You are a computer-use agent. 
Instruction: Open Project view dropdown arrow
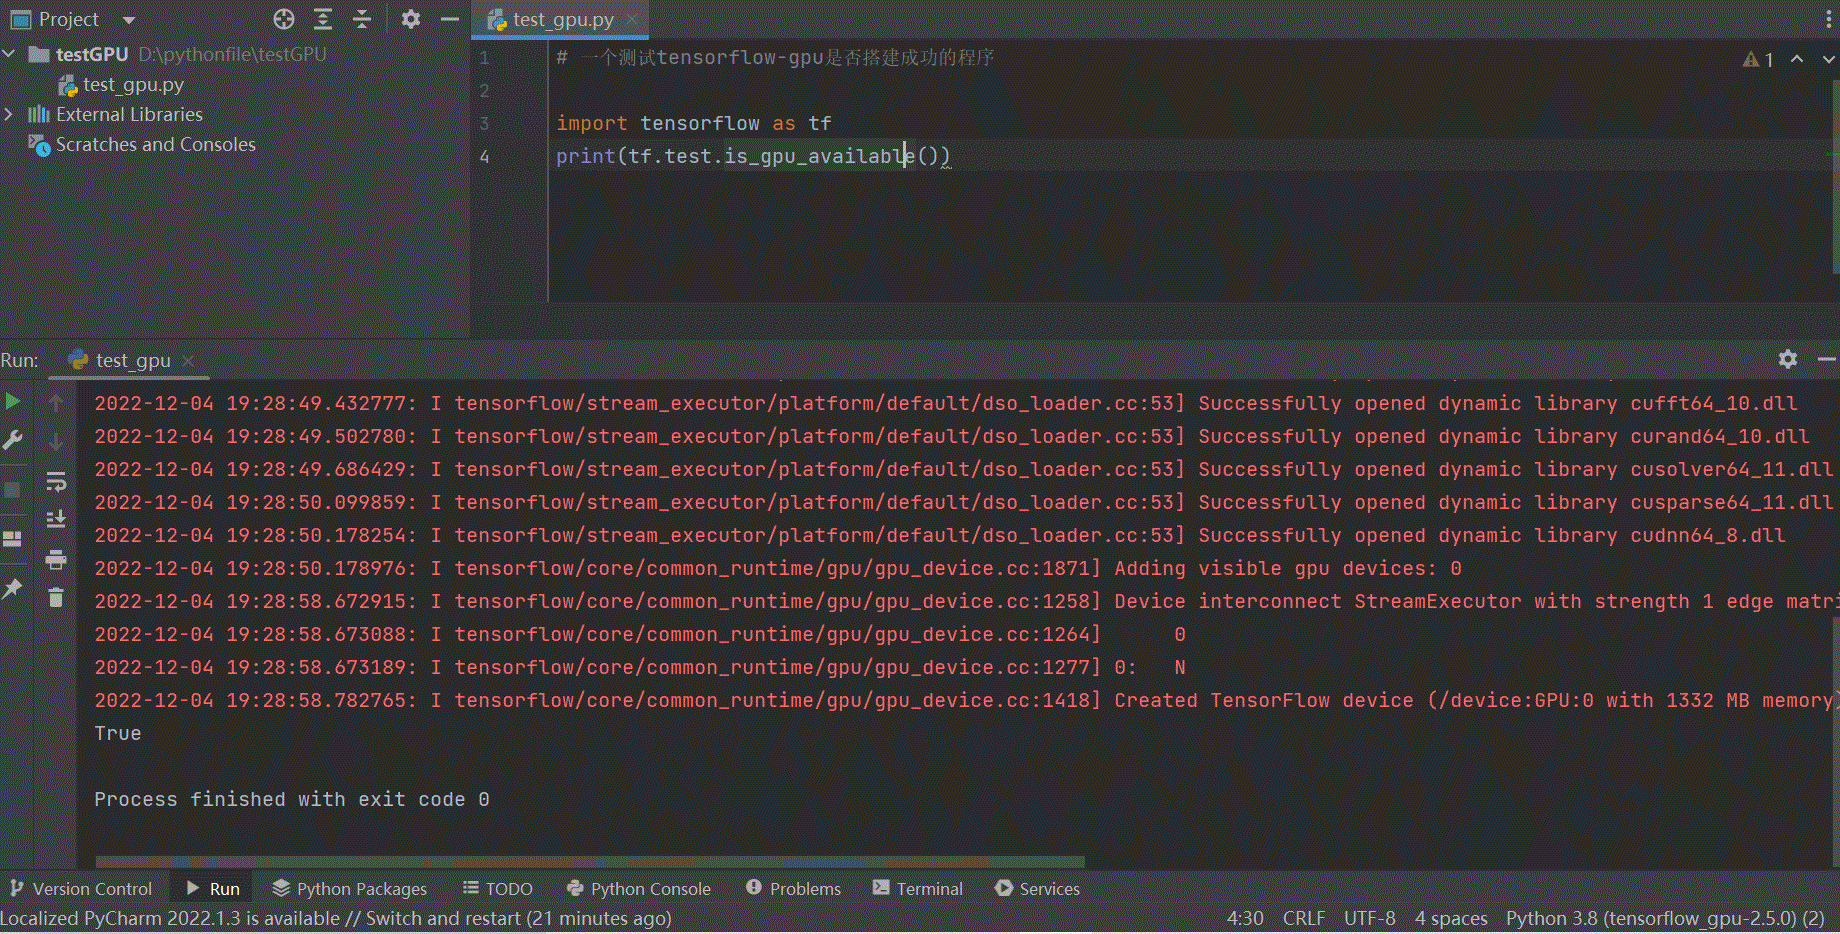pyautogui.click(x=128, y=20)
